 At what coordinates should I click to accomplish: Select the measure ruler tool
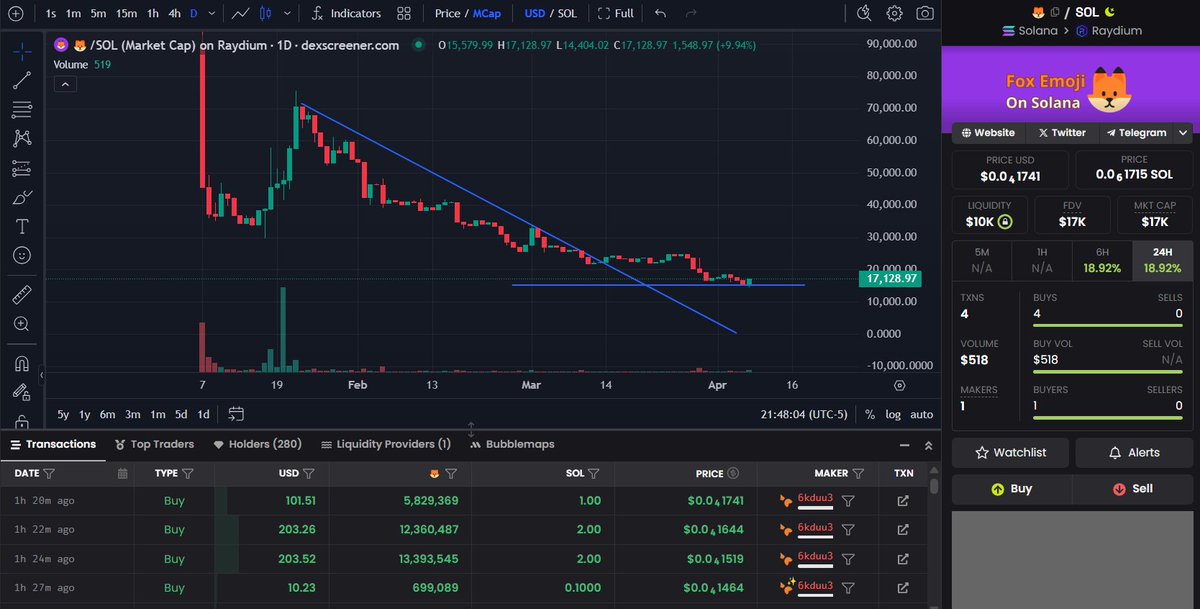21,294
